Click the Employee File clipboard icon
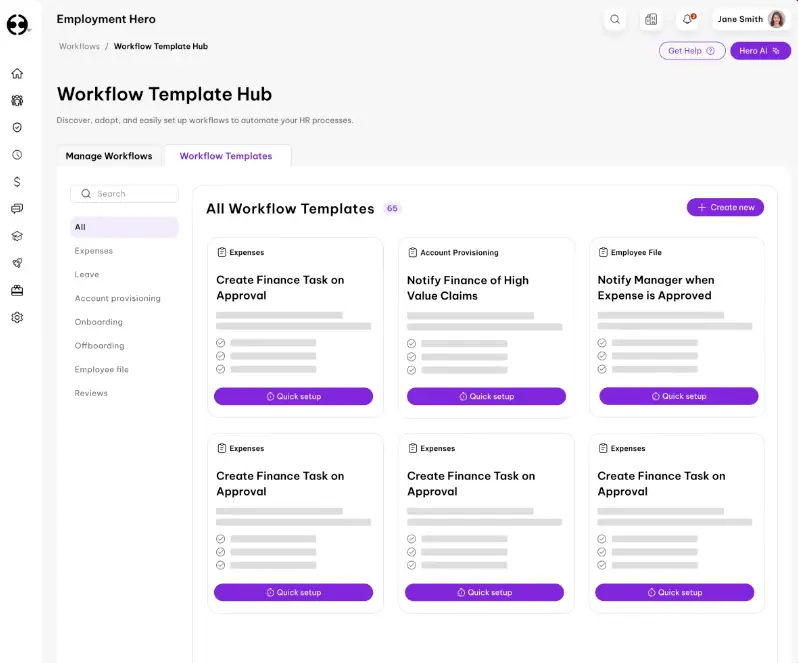The height and width of the screenshot is (663, 798). pyautogui.click(x=603, y=252)
